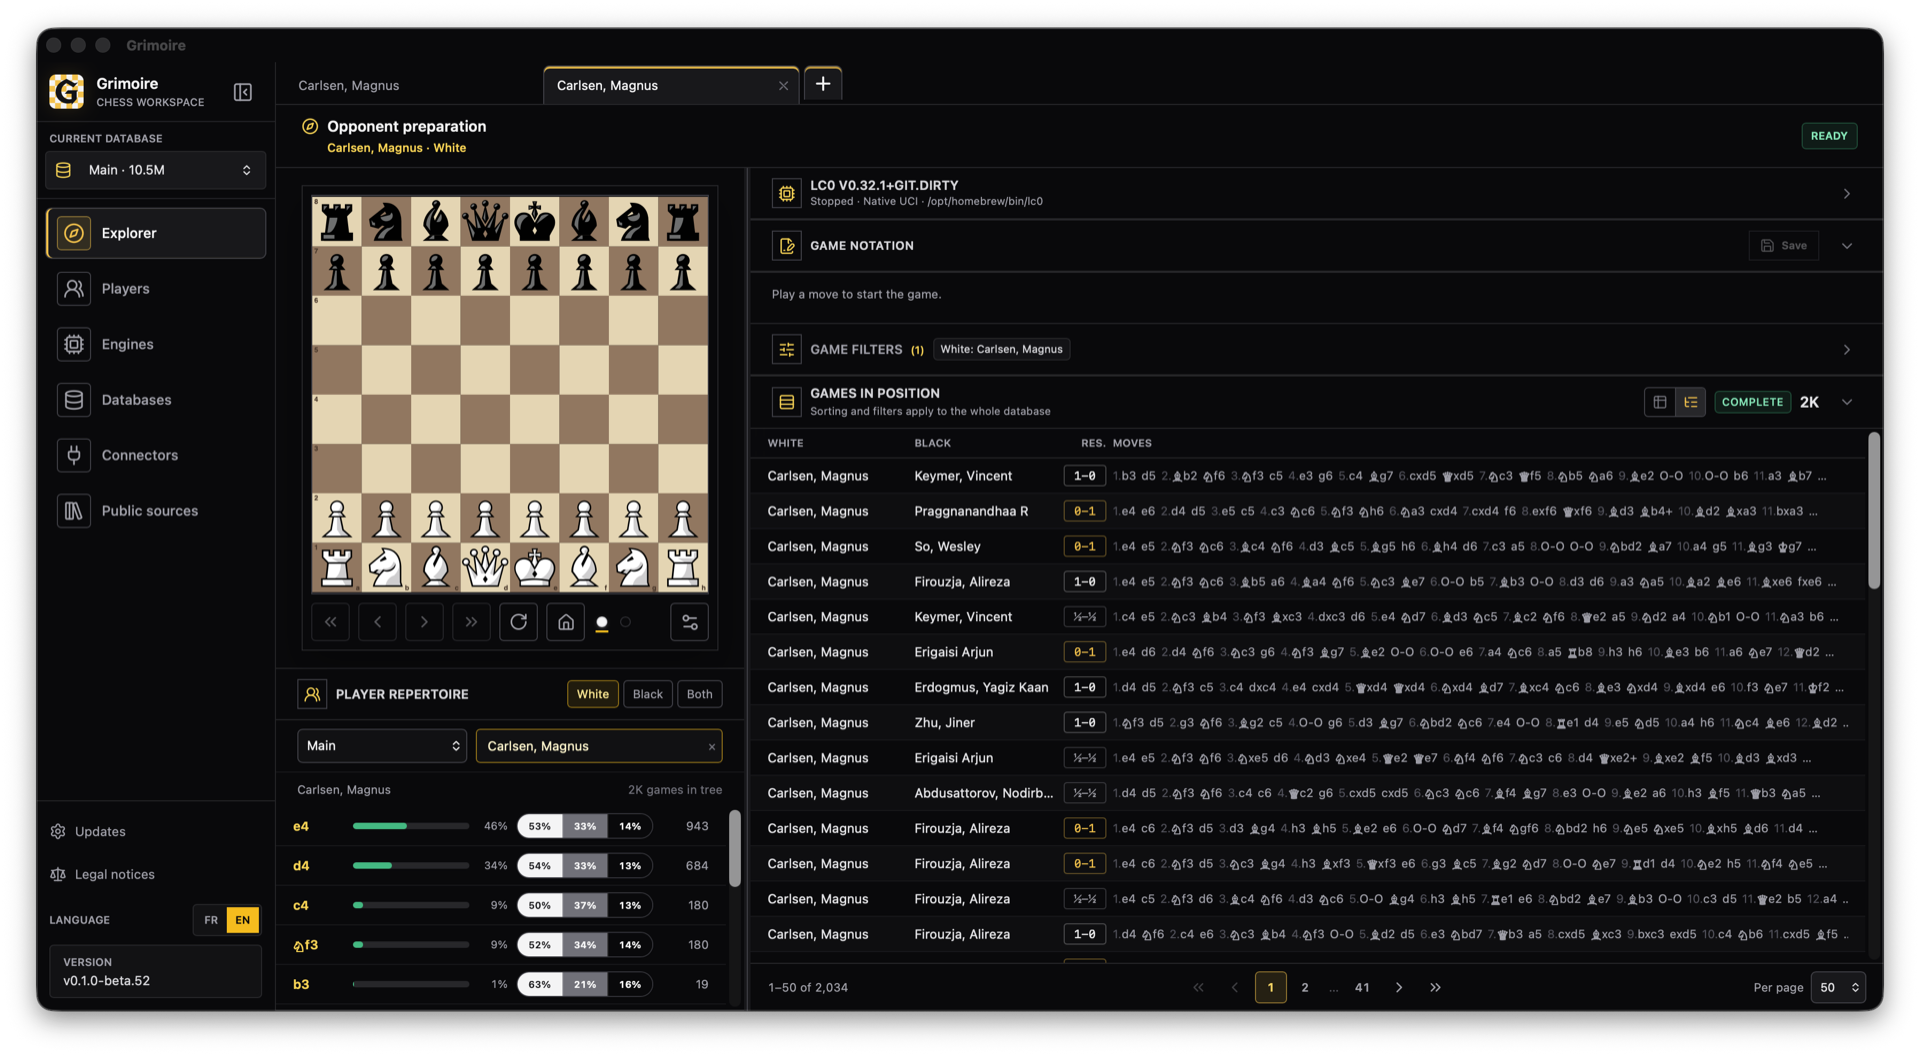Click the LC0 engine chip icon
The image size is (1920, 1056).
click(787, 193)
